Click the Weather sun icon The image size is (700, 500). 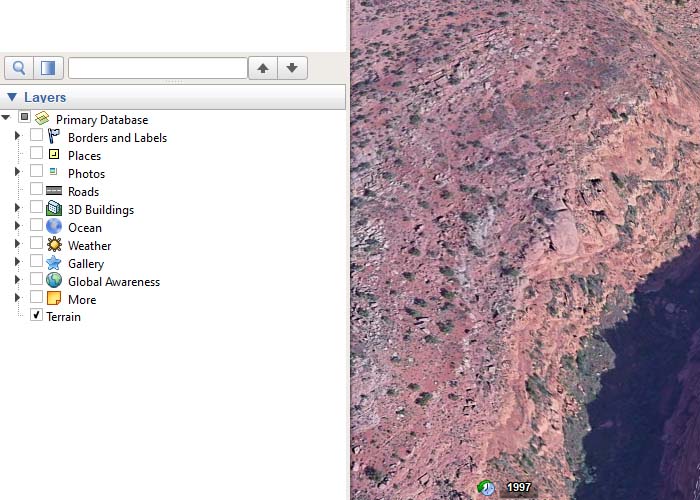pos(54,245)
